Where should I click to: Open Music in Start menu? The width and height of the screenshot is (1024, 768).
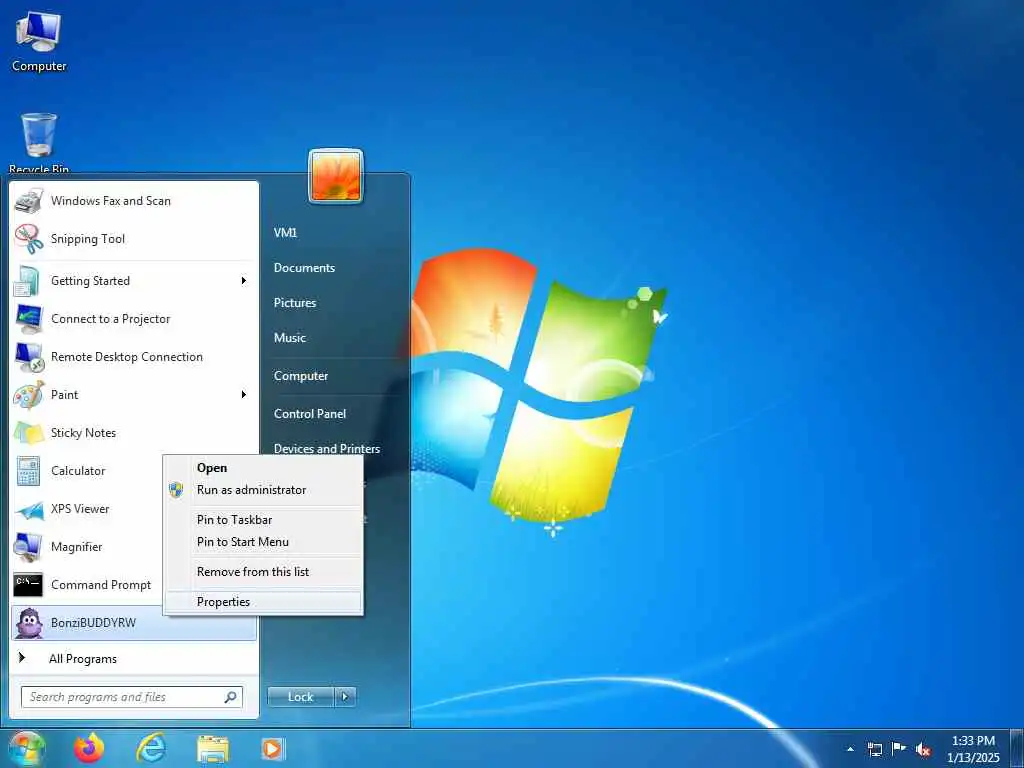[x=290, y=338]
